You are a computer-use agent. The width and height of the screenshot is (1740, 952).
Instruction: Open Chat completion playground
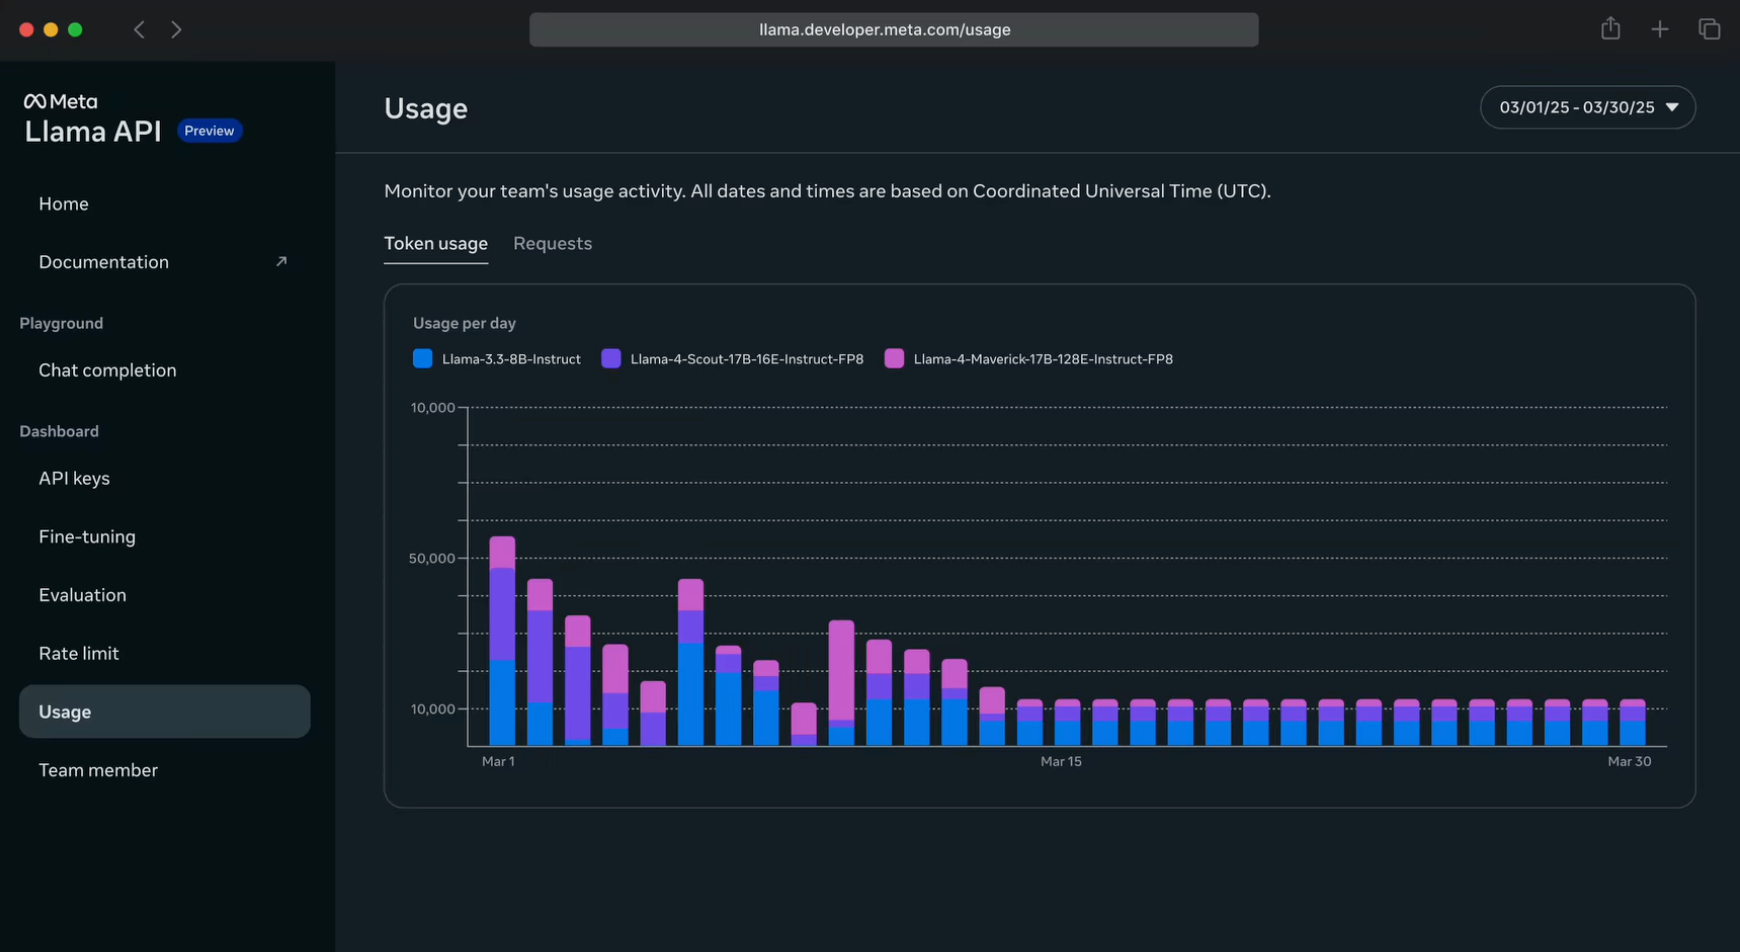tap(107, 370)
